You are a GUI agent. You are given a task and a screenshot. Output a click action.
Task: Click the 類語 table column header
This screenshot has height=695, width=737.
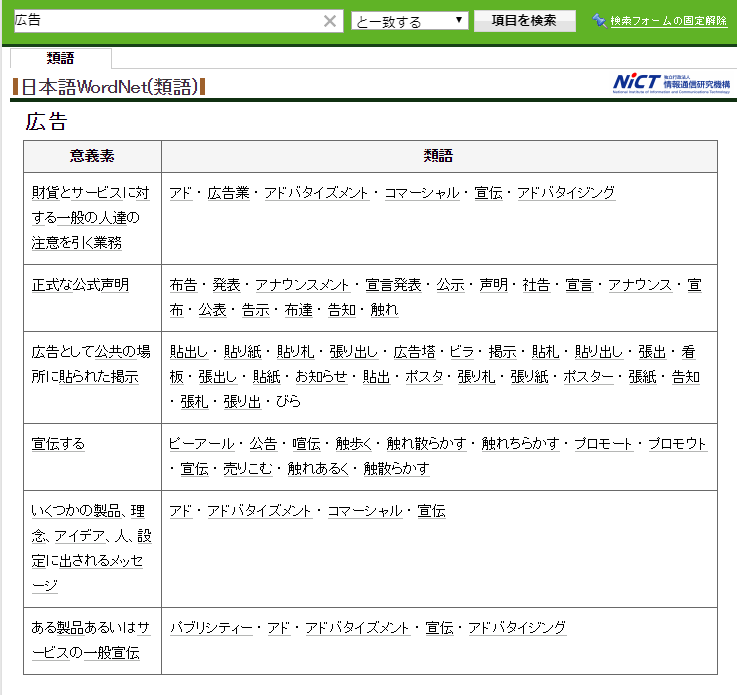click(439, 156)
